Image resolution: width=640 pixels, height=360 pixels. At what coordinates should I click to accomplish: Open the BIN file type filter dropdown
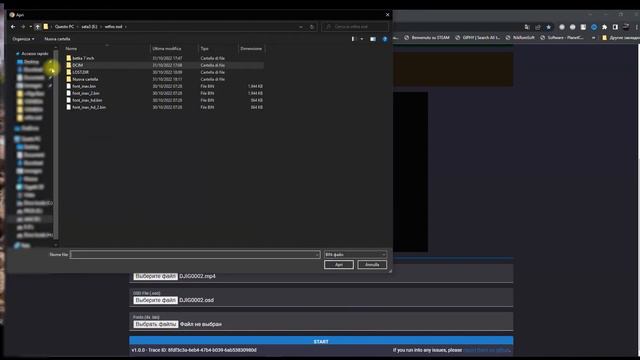[x=355, y=254]
